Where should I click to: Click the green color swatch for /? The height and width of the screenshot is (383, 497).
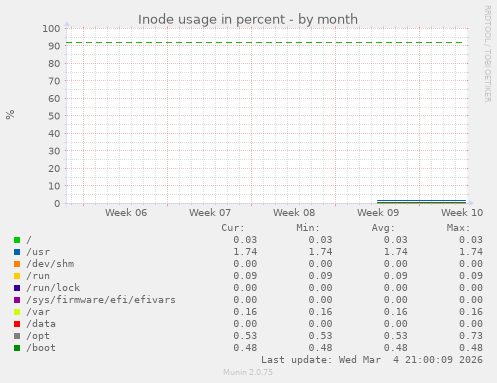point(17,240)
